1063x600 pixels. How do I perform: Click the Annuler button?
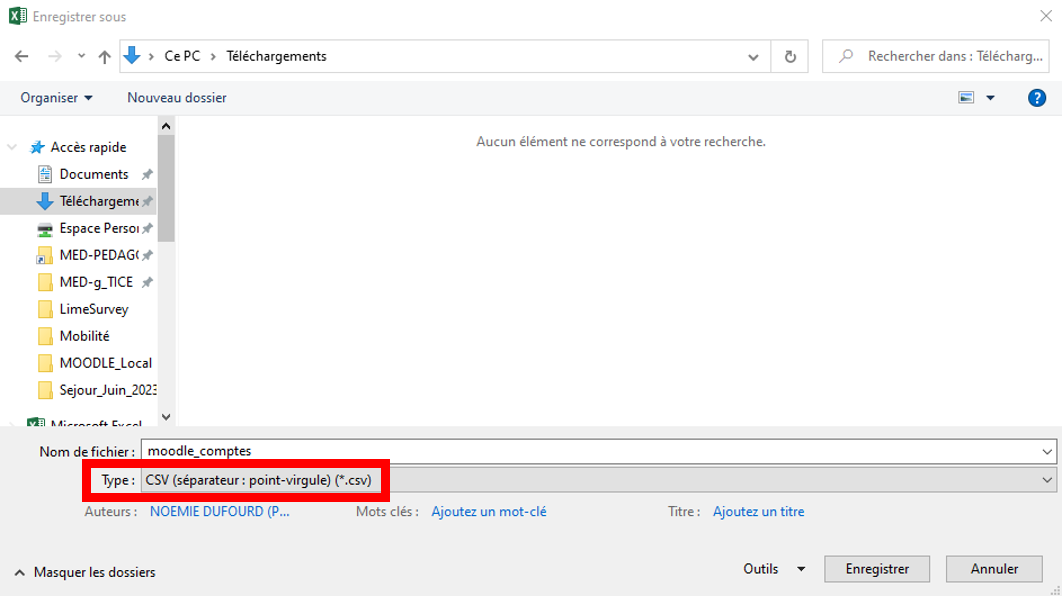pyautogui.click(x=994, y=569)
